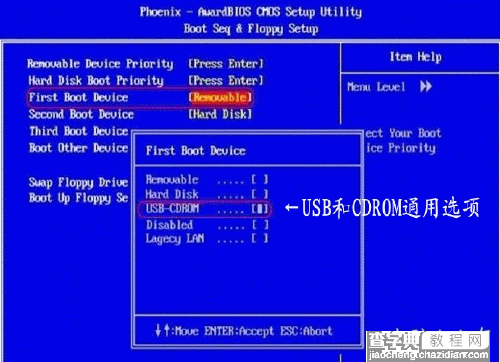This screenshot has width=500, height=362.
Task: Select Second Boot Device menu entry
Action: [81, 114]
